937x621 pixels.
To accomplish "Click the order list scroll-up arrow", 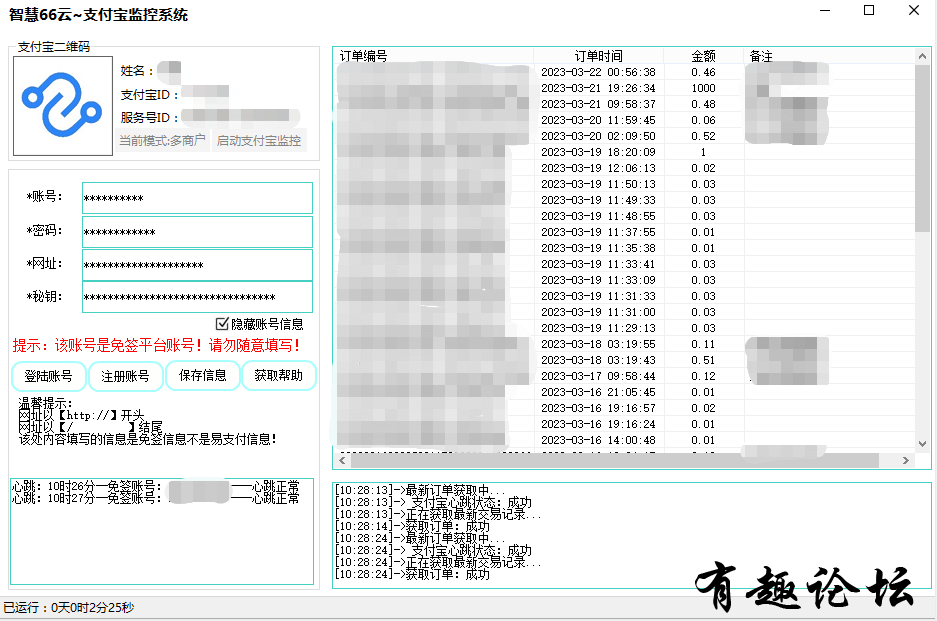I will 922,56.
